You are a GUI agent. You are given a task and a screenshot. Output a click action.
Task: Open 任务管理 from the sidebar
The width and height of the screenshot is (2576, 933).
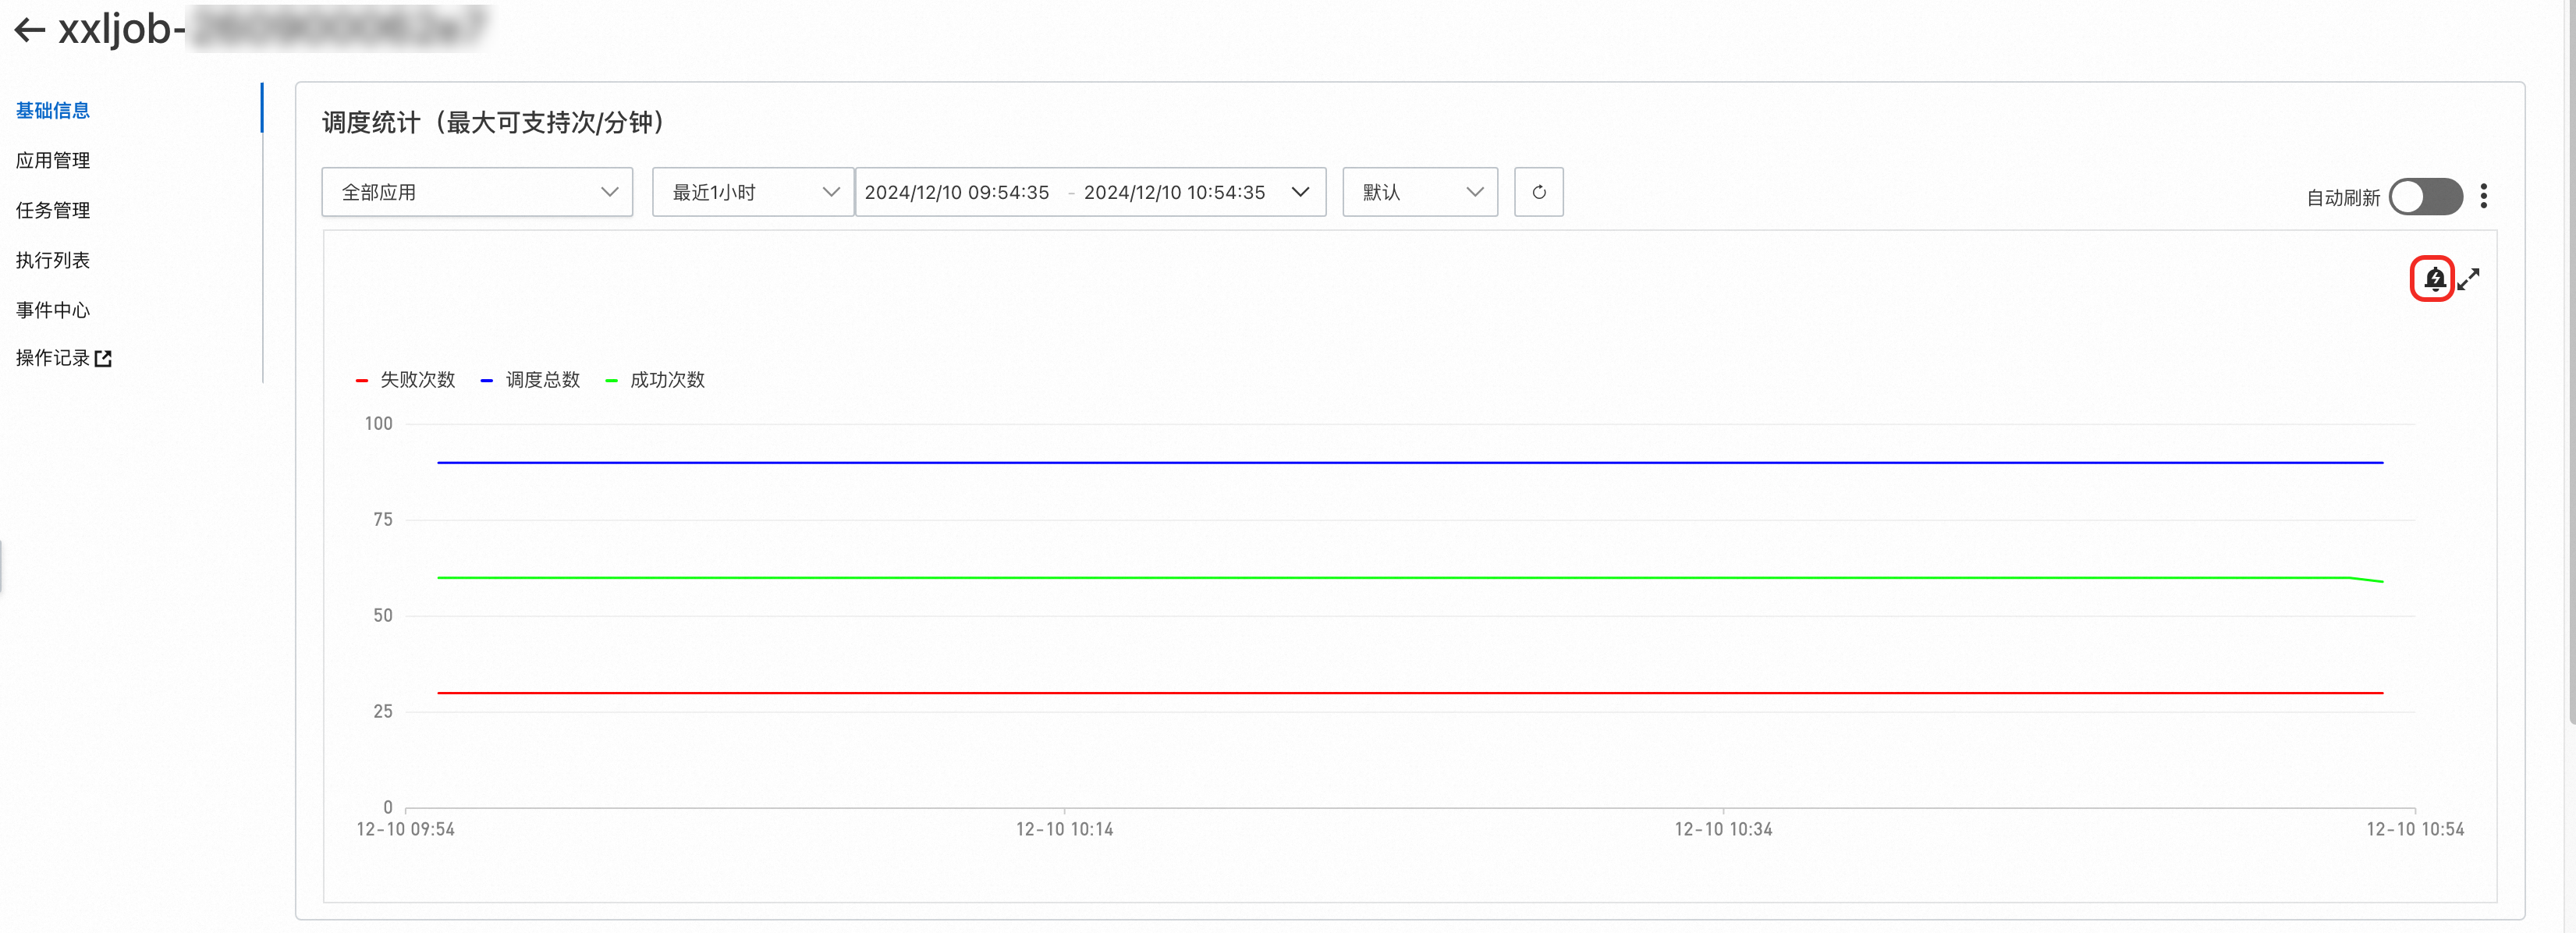tap(53, 210)
